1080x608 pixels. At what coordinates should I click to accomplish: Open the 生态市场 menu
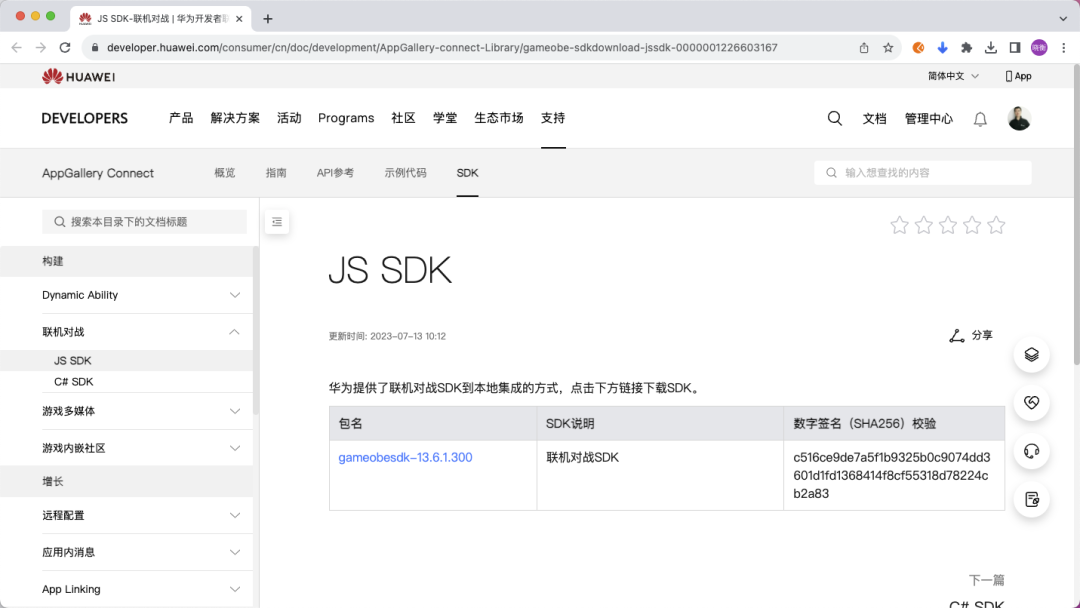click(499, 118)
